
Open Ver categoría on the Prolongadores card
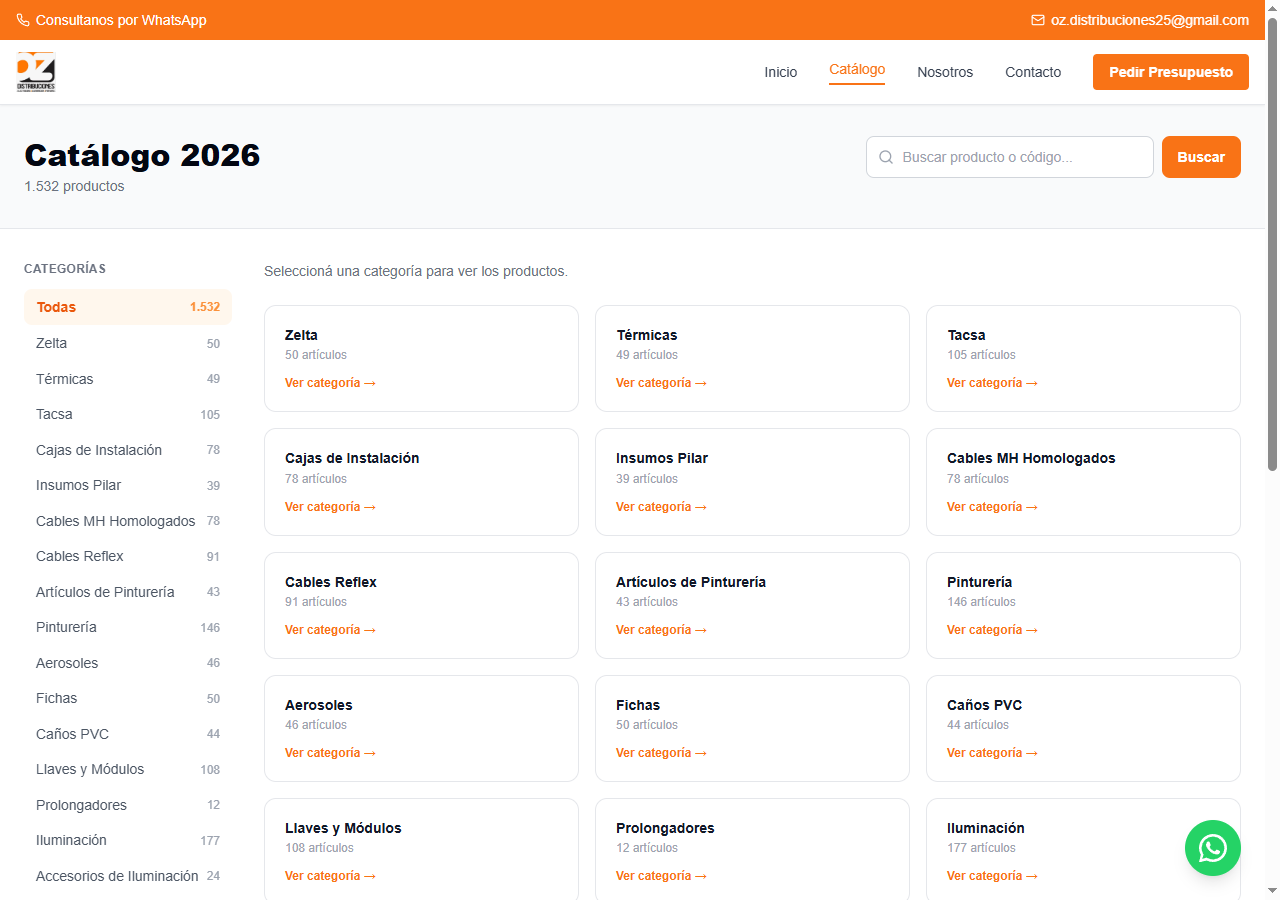(661, 876)
